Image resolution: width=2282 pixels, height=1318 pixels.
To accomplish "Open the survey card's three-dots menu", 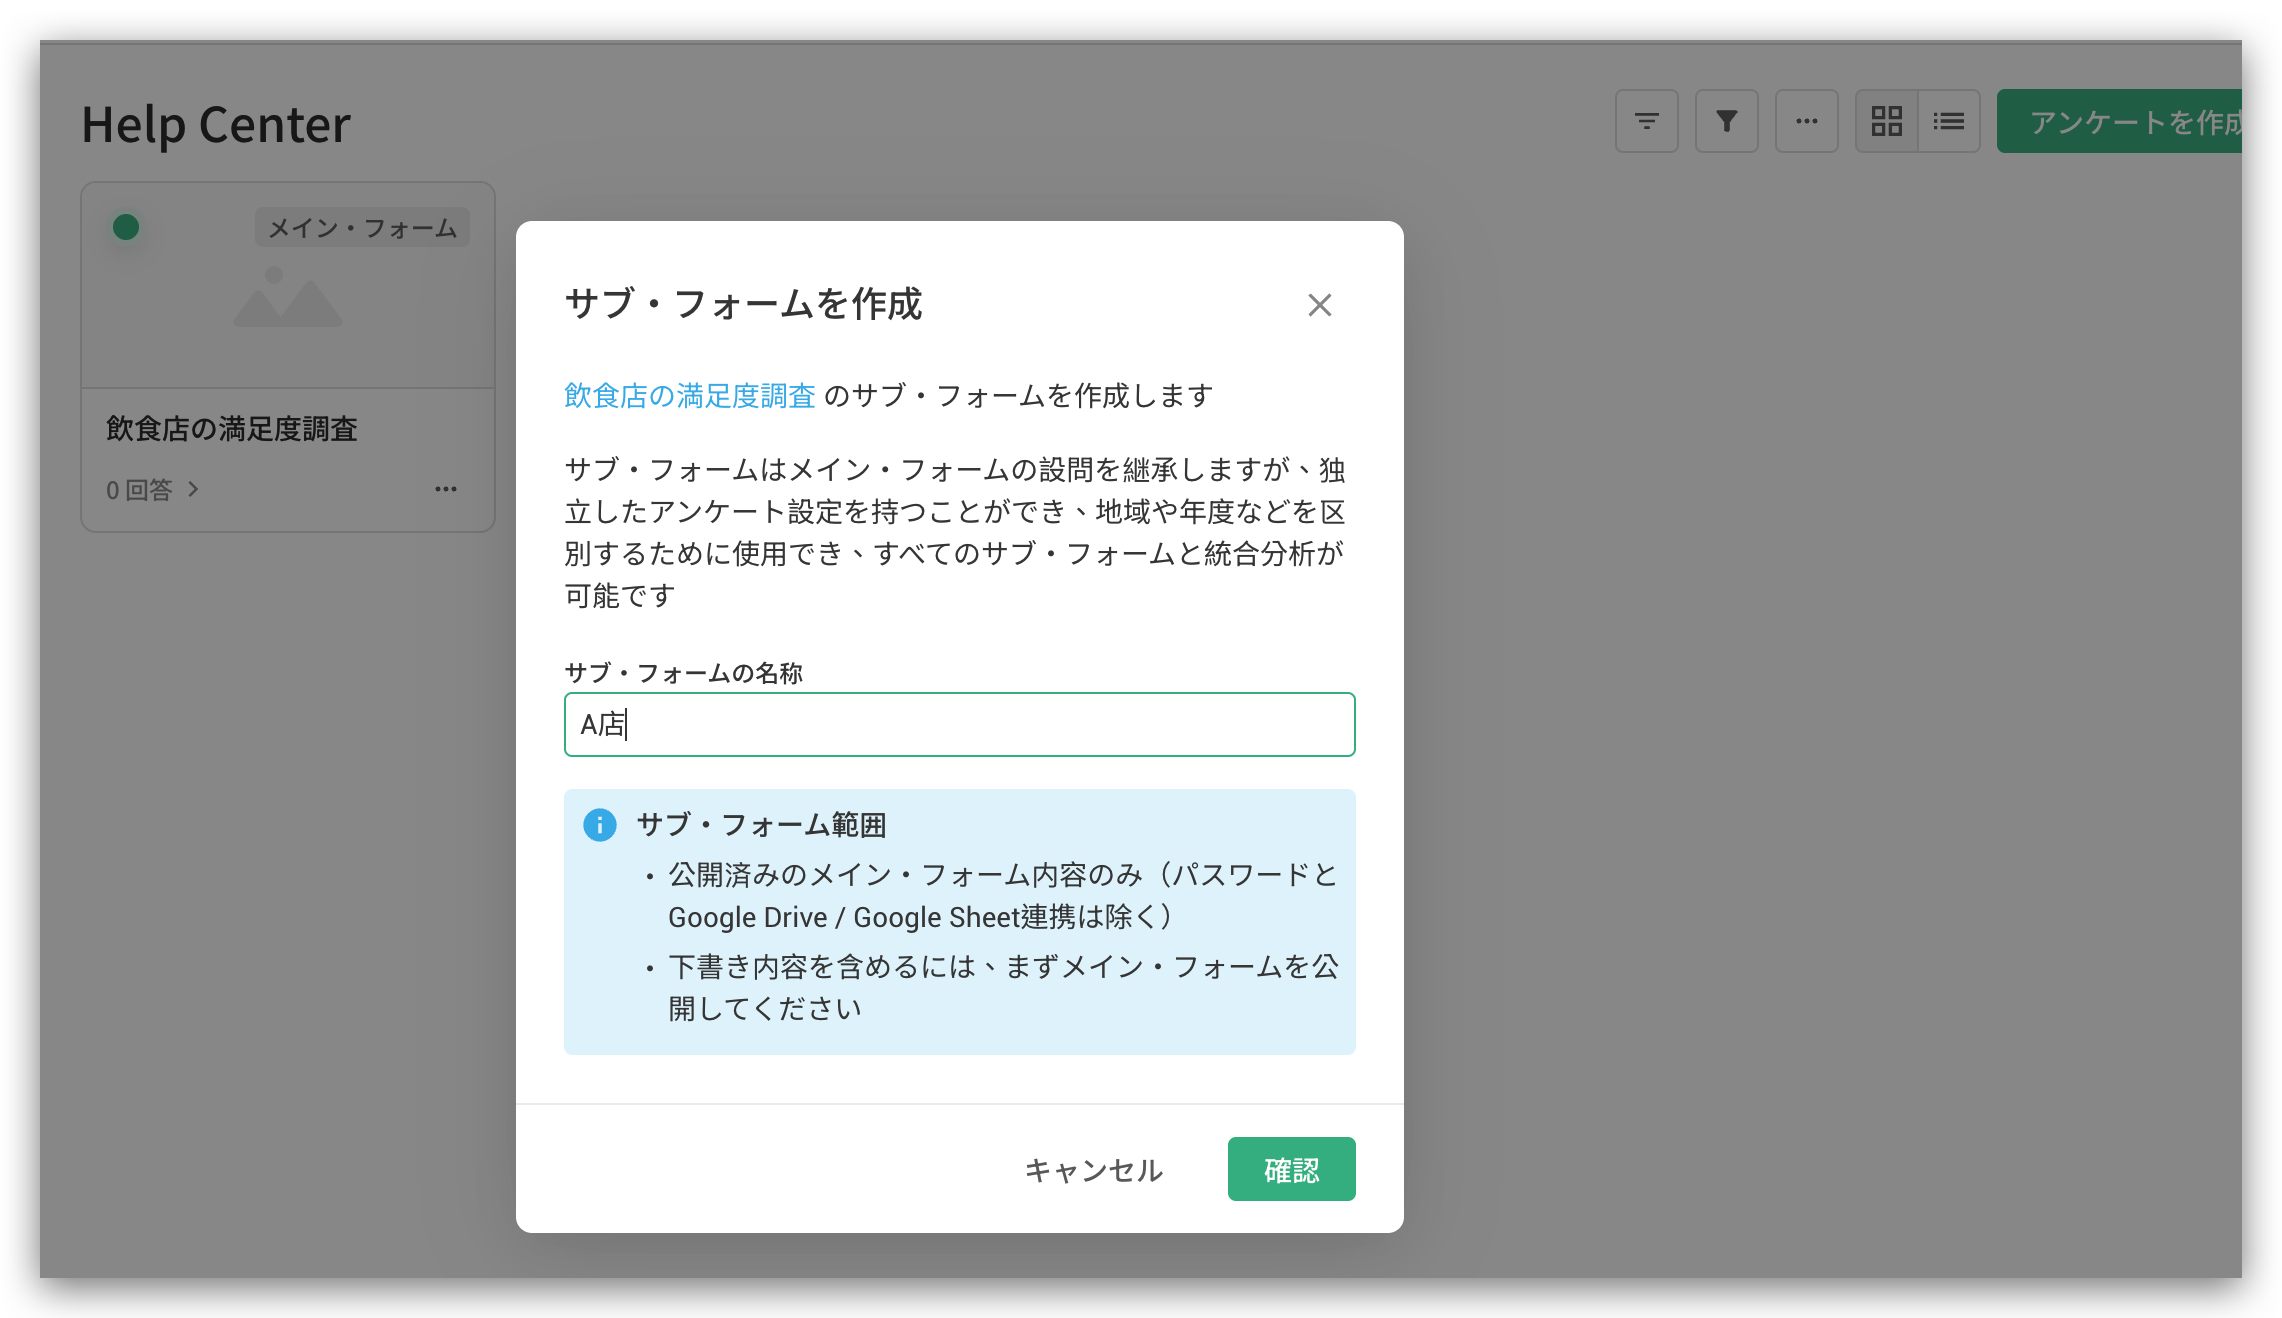I will (446, 489).
